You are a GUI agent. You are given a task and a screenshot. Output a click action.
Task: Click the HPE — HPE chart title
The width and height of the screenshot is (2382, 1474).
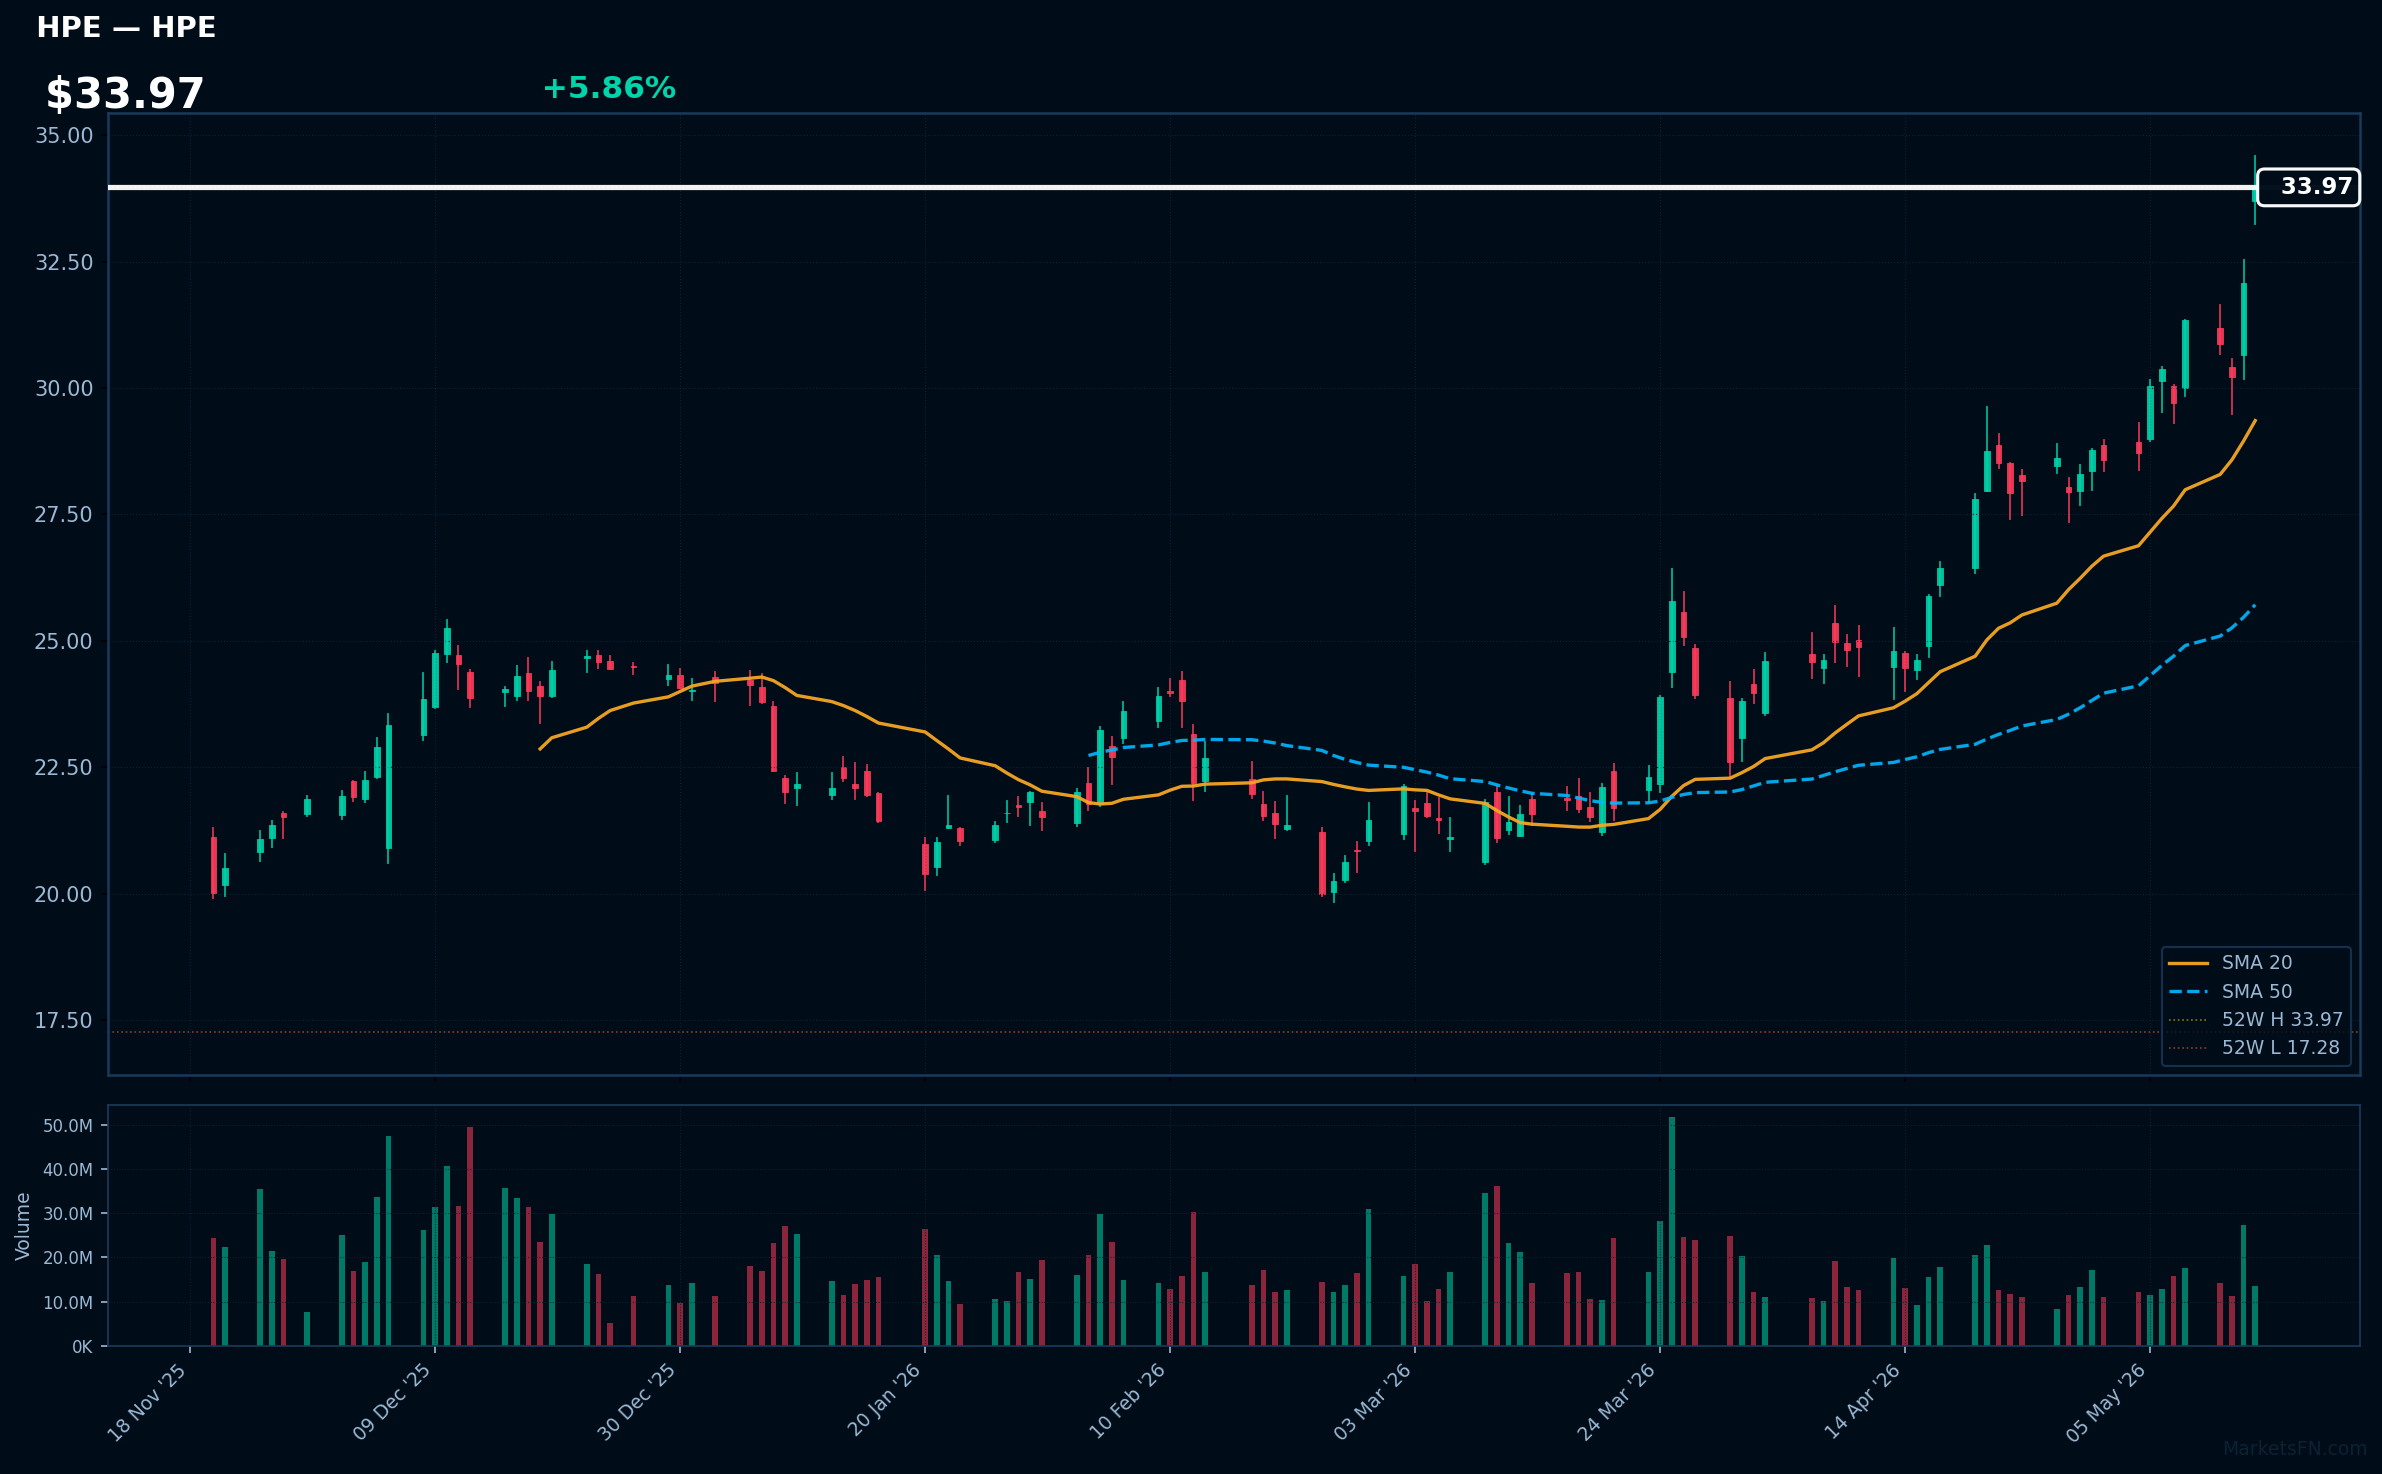click(126, 28)
